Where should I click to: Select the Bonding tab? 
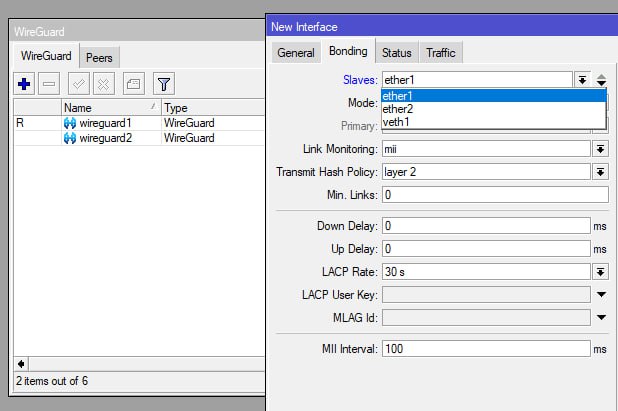coord(348,51)
